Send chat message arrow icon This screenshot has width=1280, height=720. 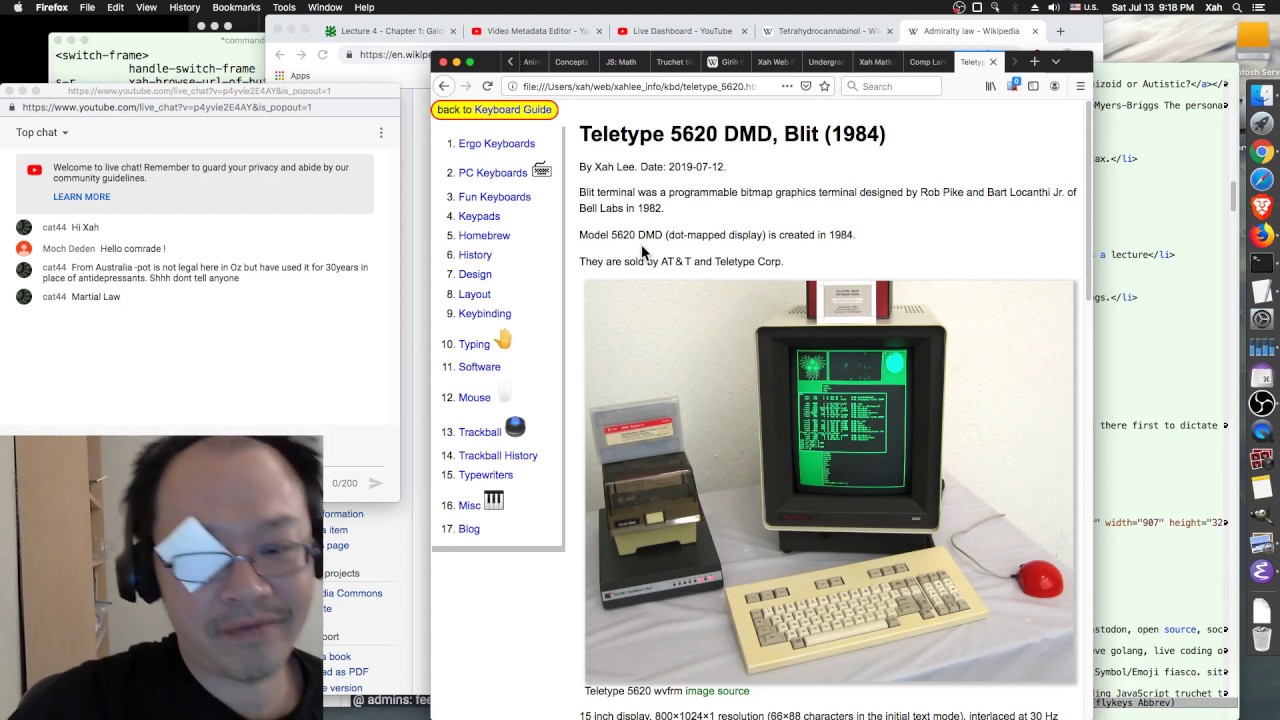pyautogui.click(x=375, y=483)
